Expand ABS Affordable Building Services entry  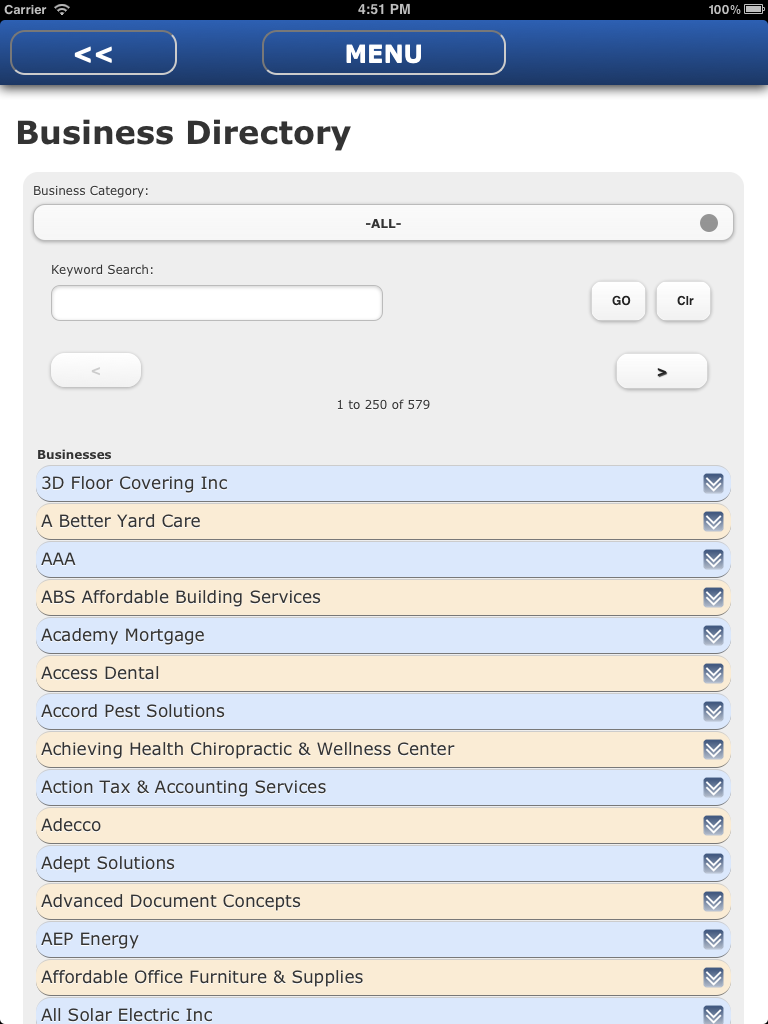coord(383,598)
